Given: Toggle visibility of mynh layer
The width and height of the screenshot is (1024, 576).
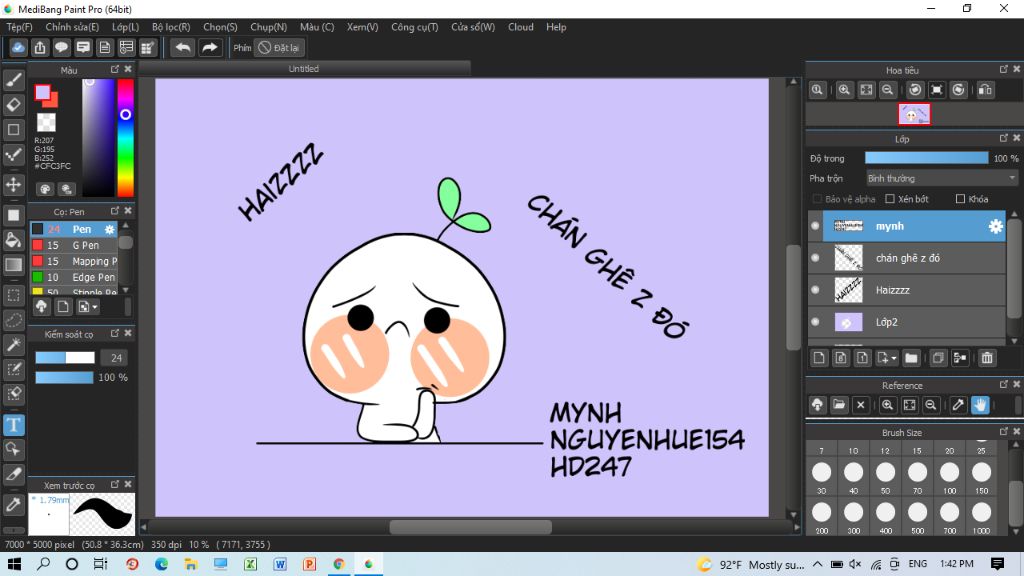Looking at the screenshot, I should point(815,226).
